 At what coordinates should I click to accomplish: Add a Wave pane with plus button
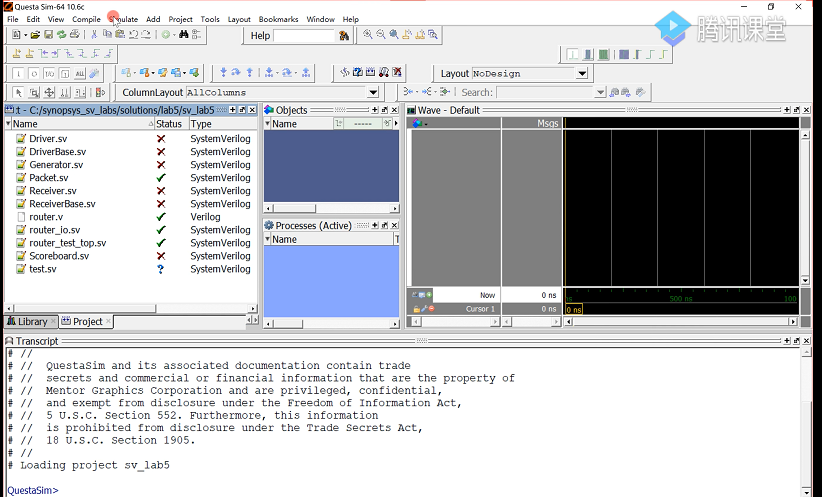pyautogui.click(x=787, y=110)
